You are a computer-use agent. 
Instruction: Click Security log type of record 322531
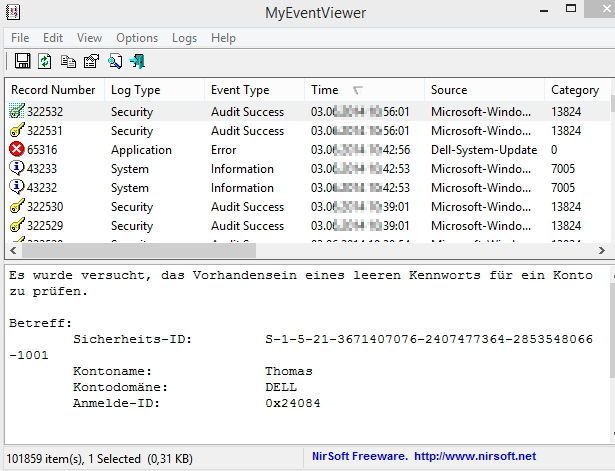(x=132, y=131)
